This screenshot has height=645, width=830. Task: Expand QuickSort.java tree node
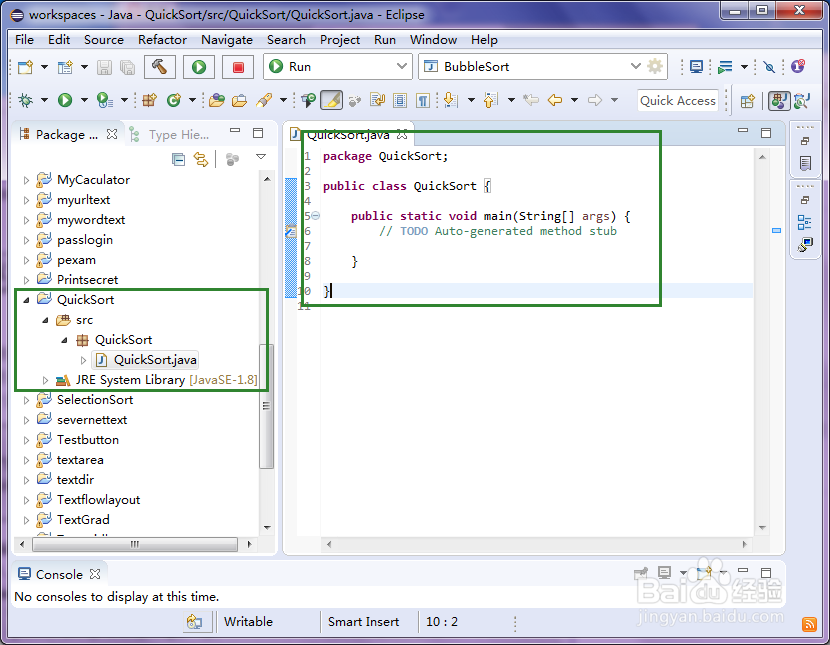84,360
